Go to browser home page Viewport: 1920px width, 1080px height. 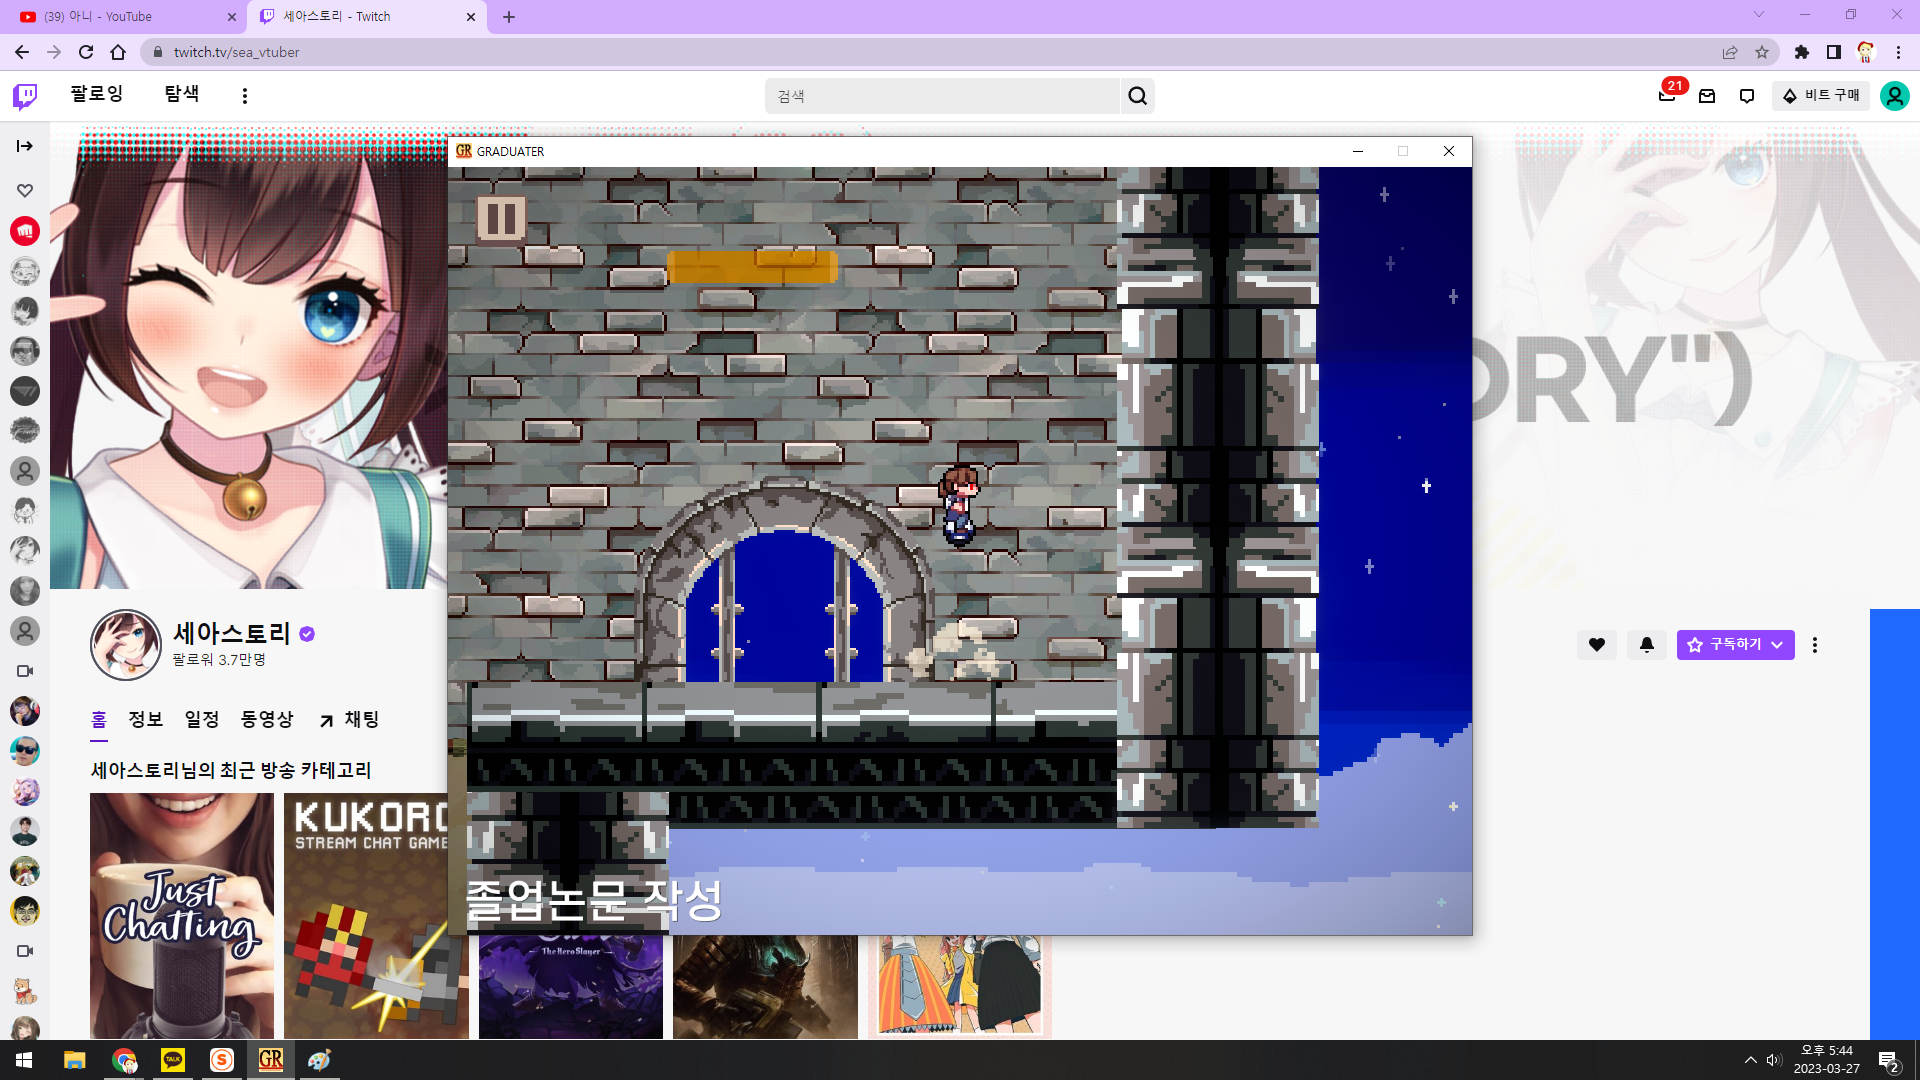coord(118,52)
